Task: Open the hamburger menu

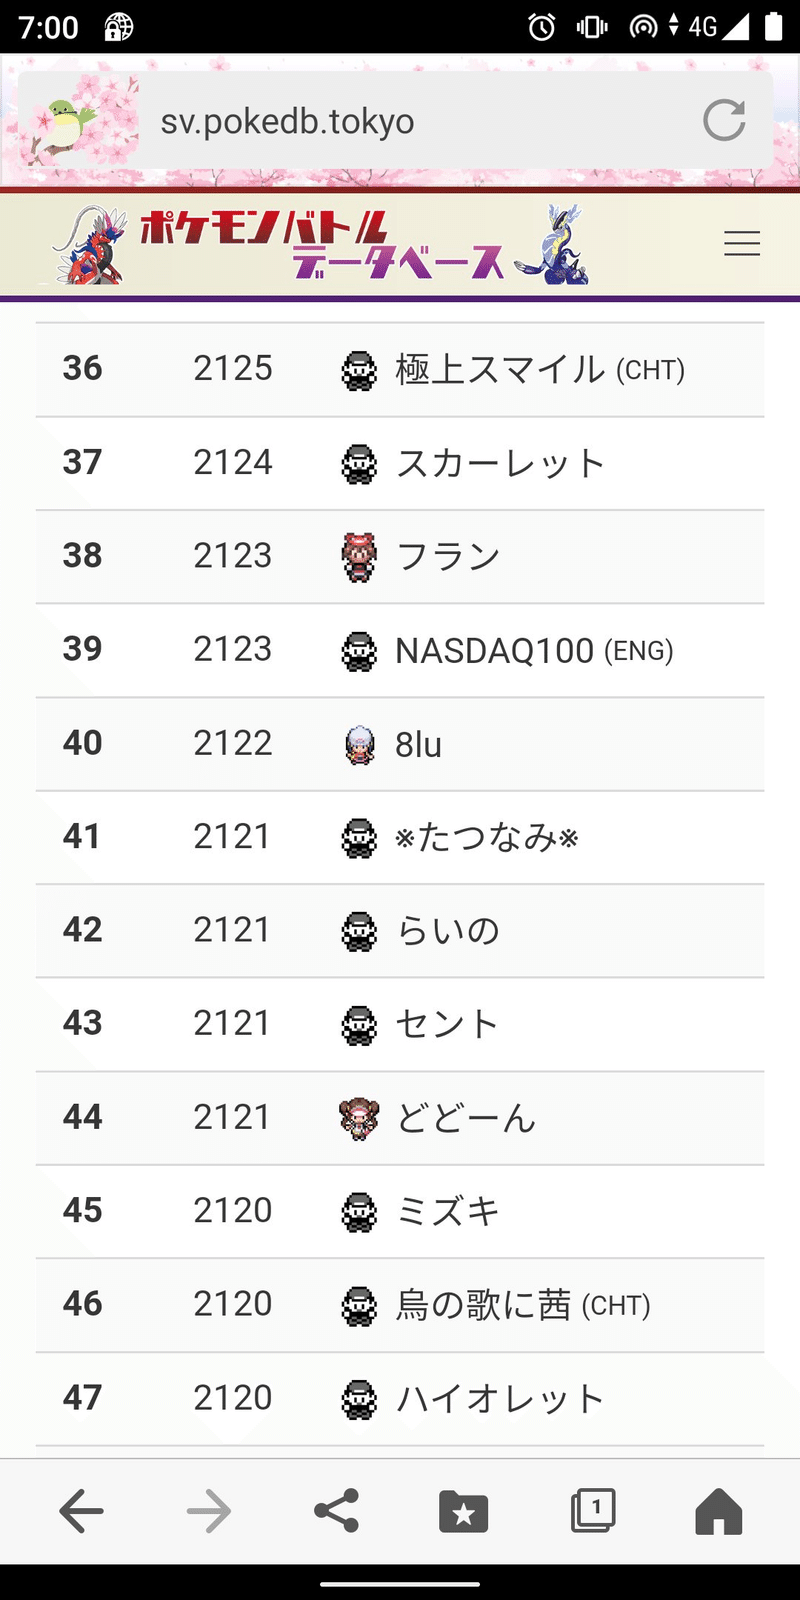Action: point(742,244)
